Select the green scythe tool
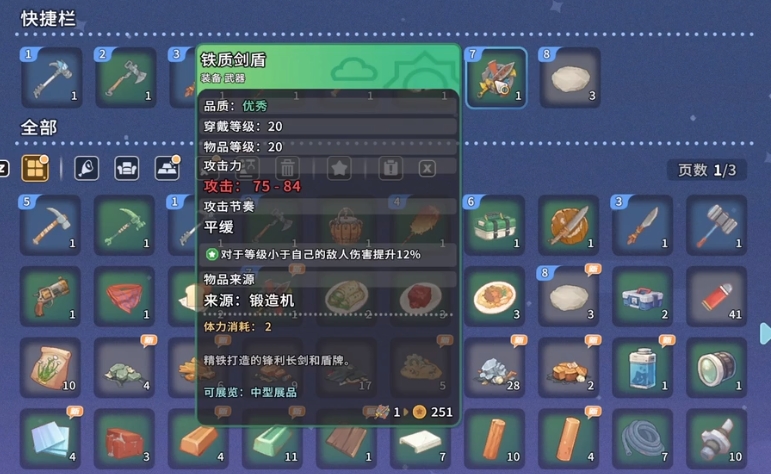Image resolution: width=771 pixels, height=474 pixels. [x=124, y=225]
